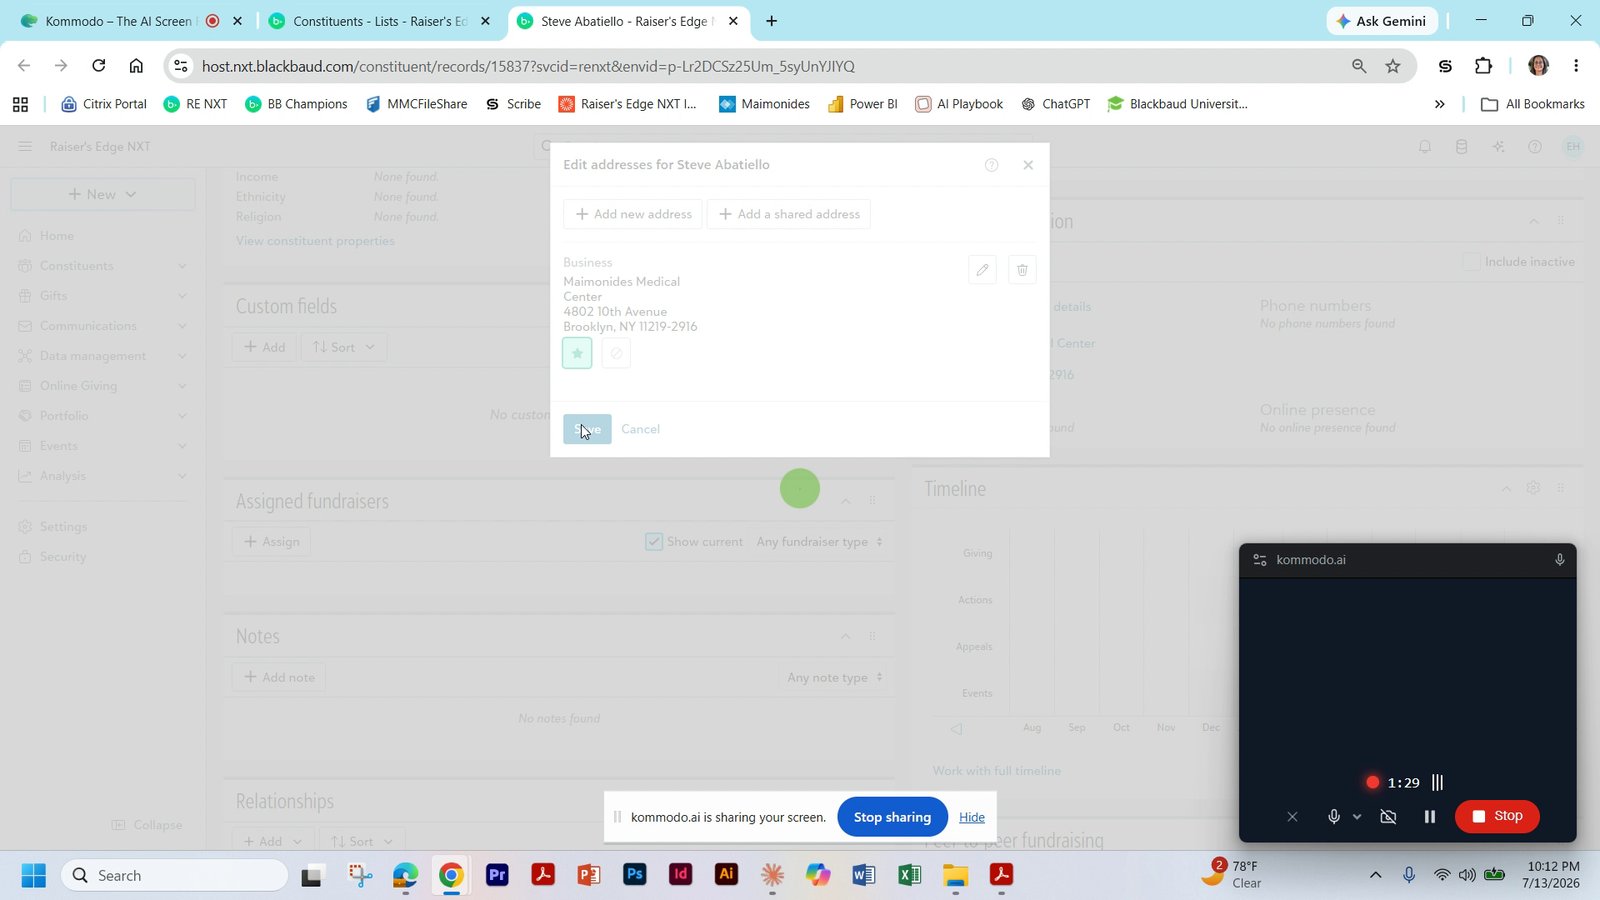Screen dimensions: 1600x900
Task: Open the Power BI bookmark
Action: [863, 104]
